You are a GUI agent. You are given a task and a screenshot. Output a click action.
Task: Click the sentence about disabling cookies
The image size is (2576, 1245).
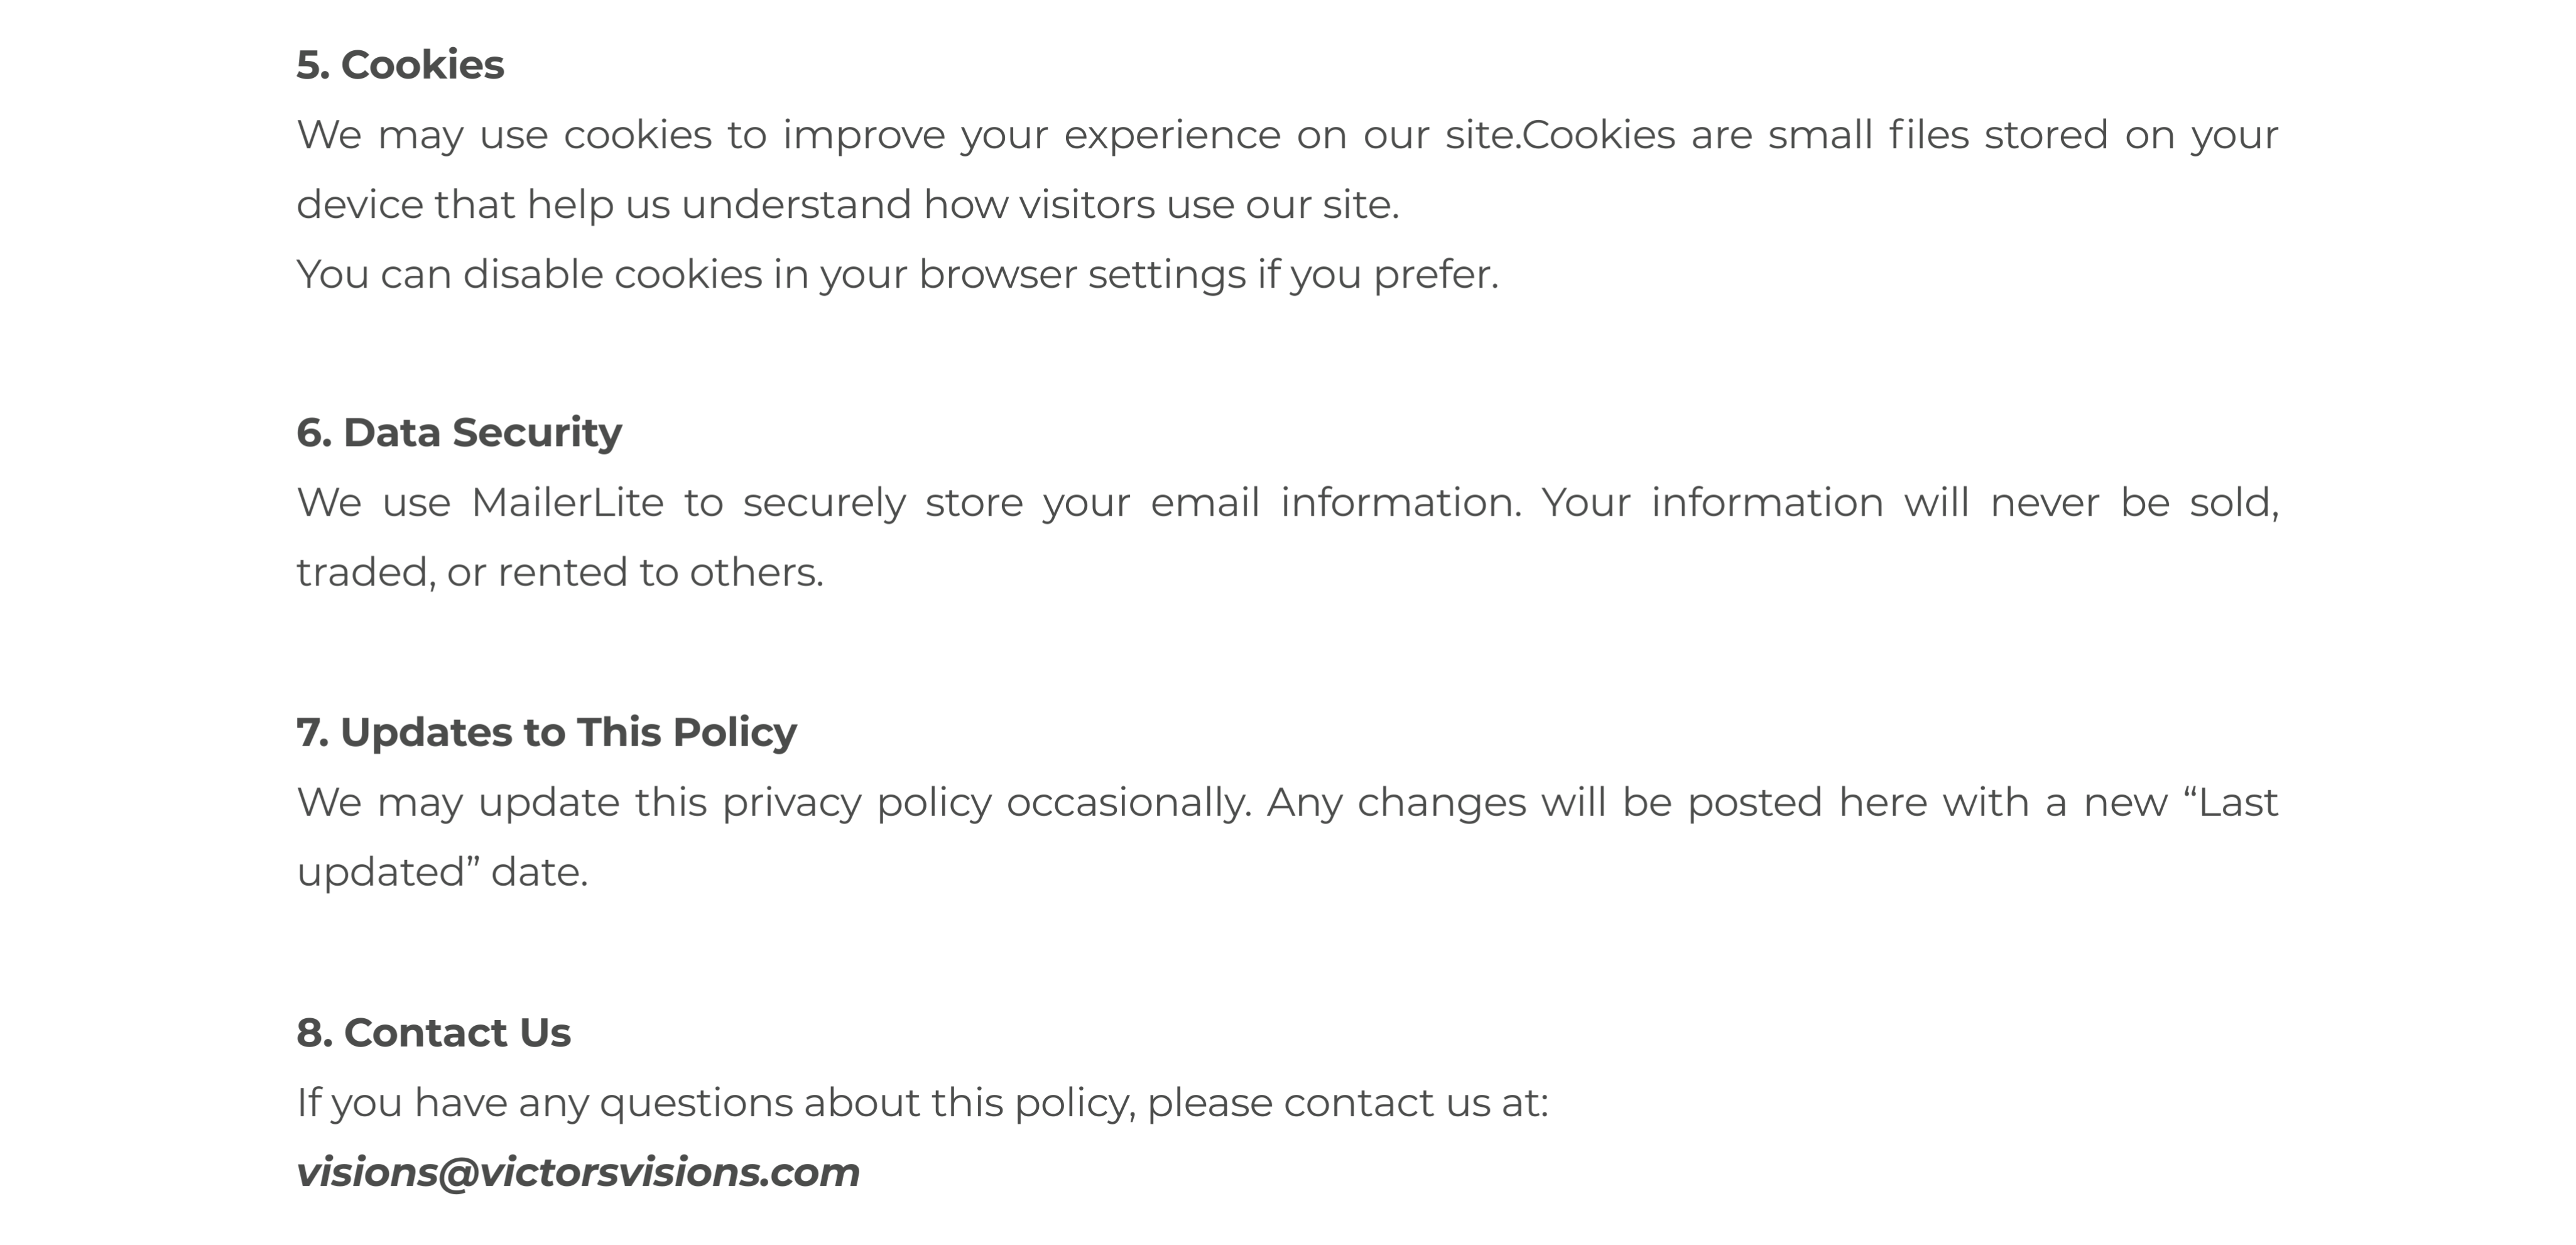[897, 275]
